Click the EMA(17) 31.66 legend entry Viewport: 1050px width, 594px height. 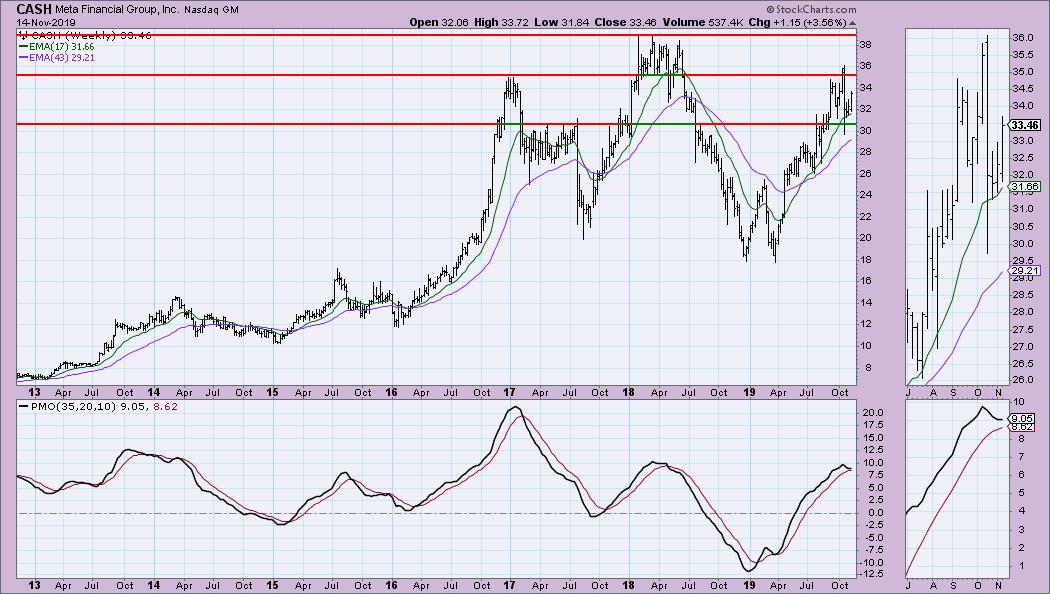pyautogui.click(x=56, y=47)
